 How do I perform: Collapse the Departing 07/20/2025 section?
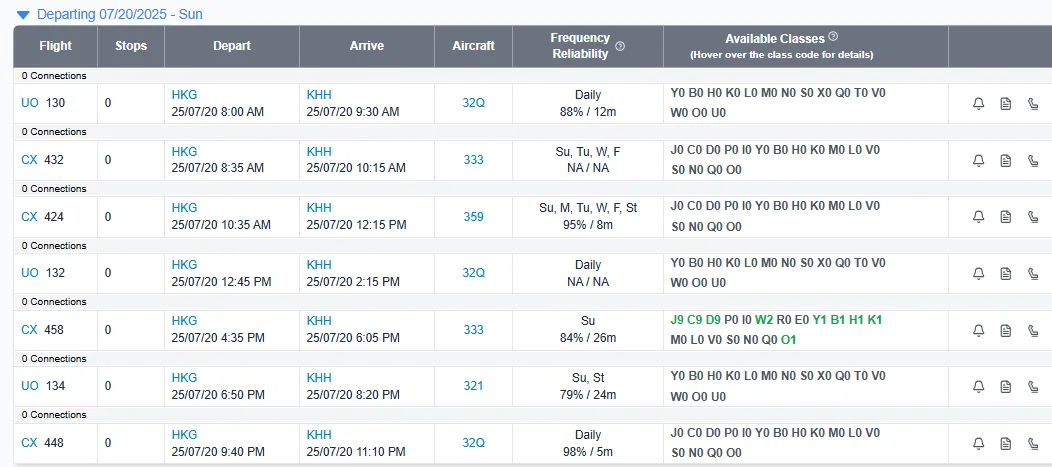23,14
